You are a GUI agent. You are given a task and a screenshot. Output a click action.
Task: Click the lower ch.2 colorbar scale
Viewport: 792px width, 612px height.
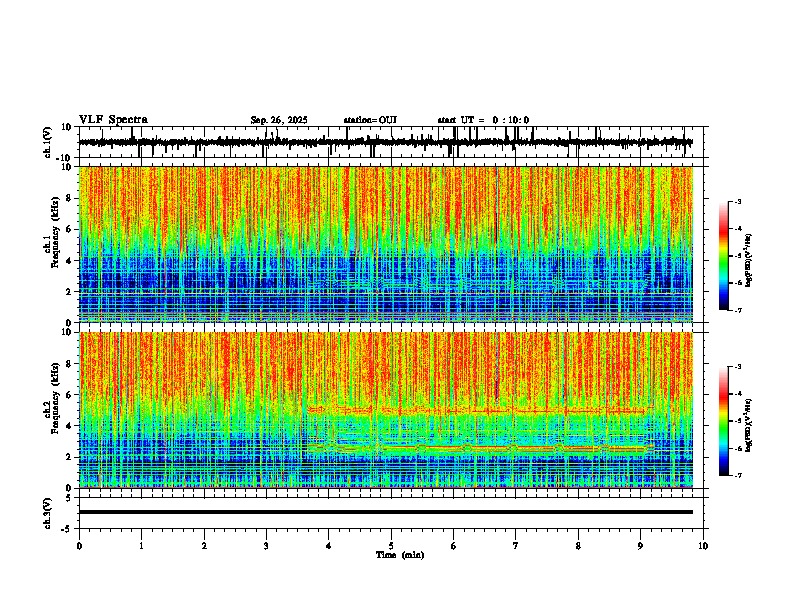point(724,421)
